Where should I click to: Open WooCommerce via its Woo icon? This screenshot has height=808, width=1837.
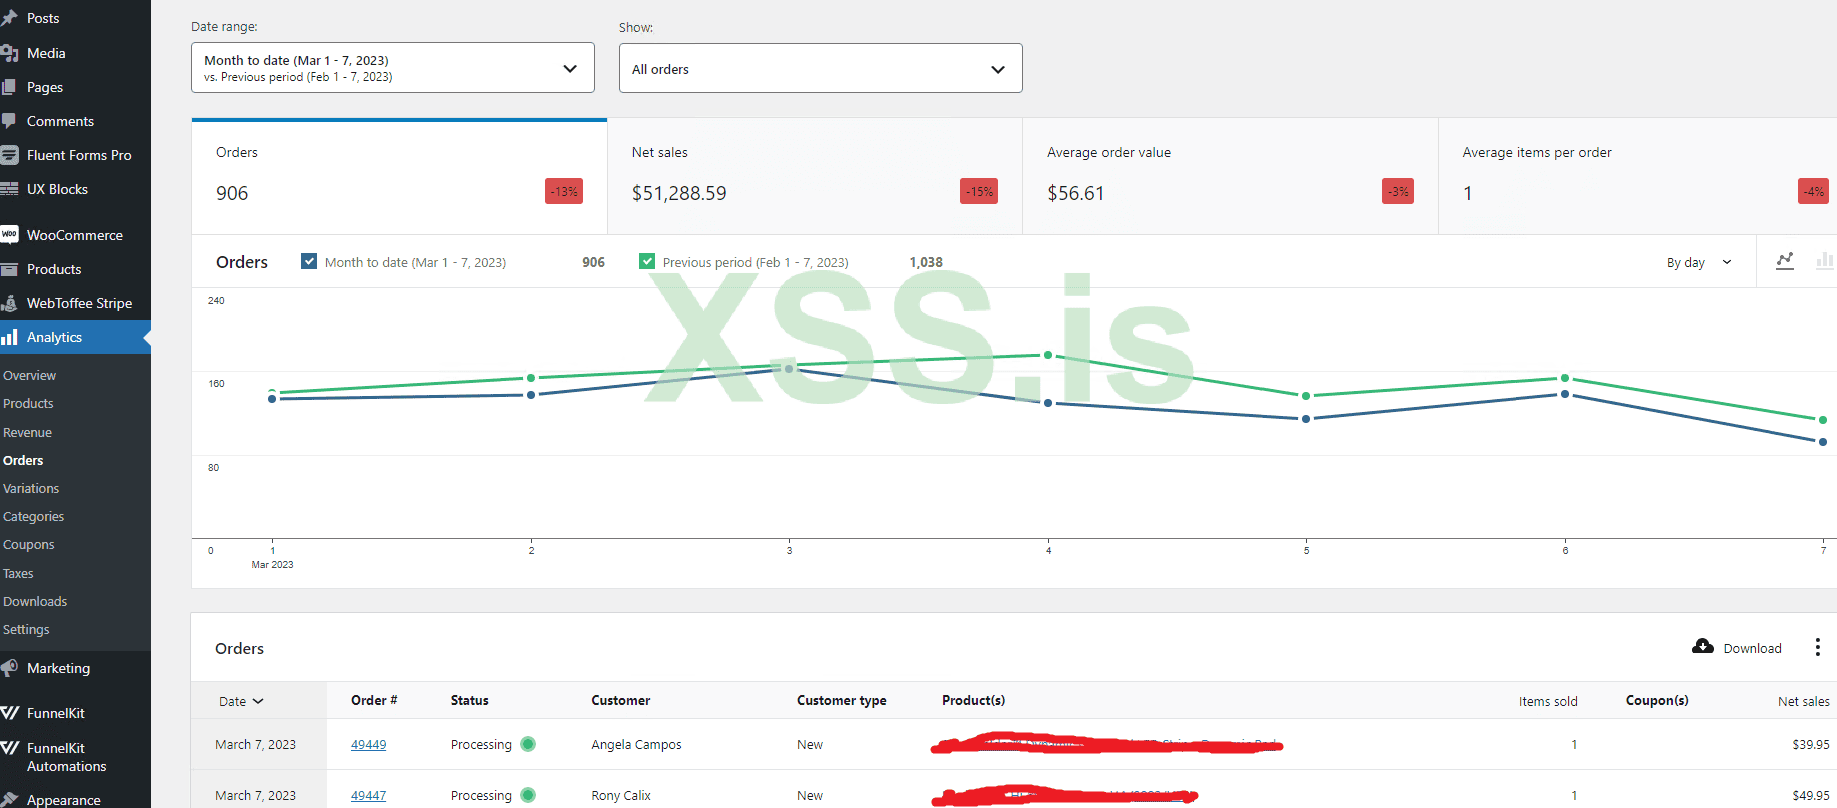[x=9, y=235]
